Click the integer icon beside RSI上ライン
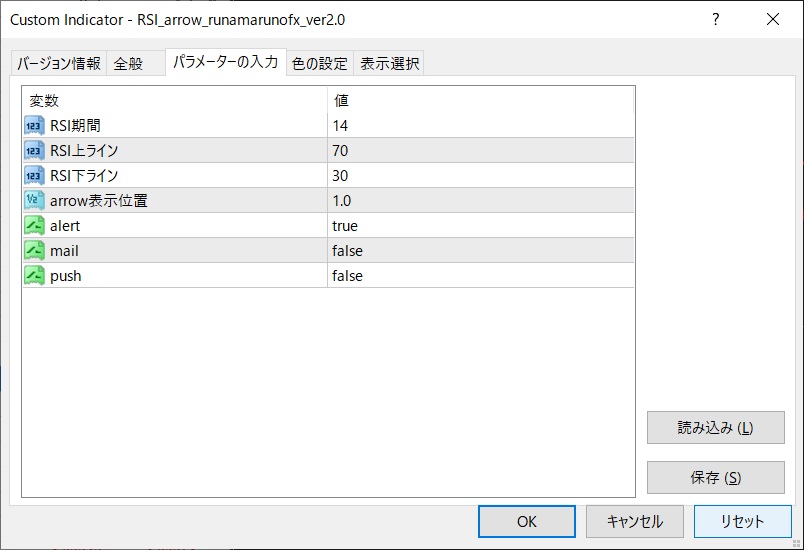 pos(34,151)
